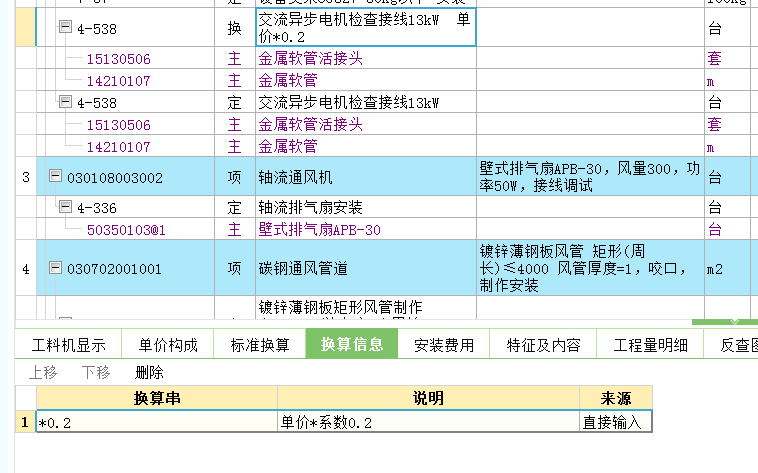Click row number 3 header
This screenshot has width=758, height=473.
pos(26,177)
